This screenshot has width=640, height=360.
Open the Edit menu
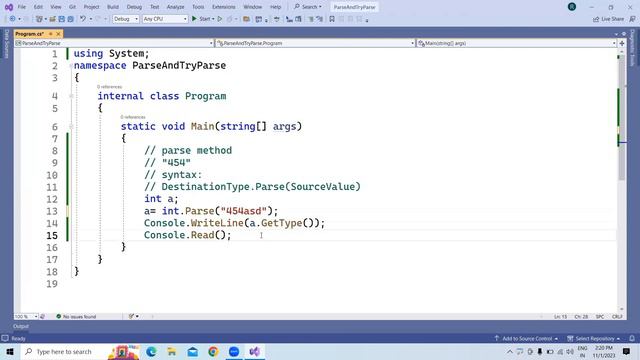[38, 7]
